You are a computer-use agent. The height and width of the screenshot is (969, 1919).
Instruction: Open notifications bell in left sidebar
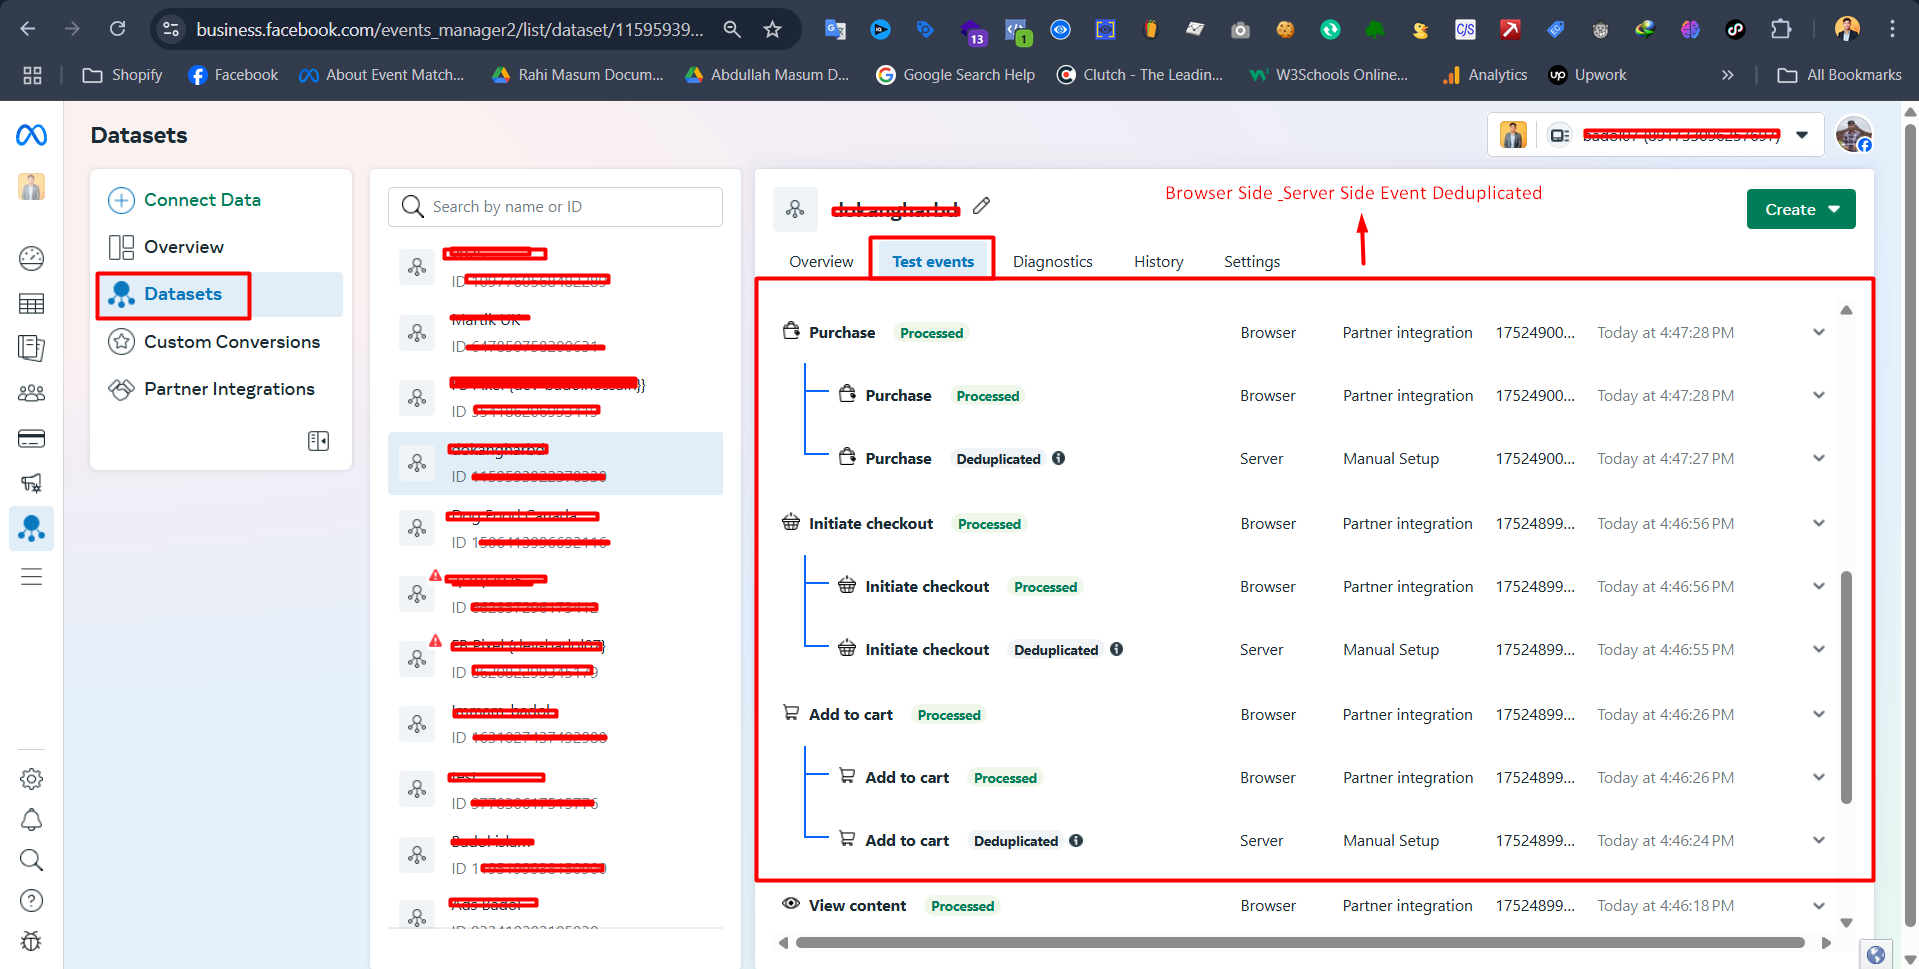tap(31, 820)
